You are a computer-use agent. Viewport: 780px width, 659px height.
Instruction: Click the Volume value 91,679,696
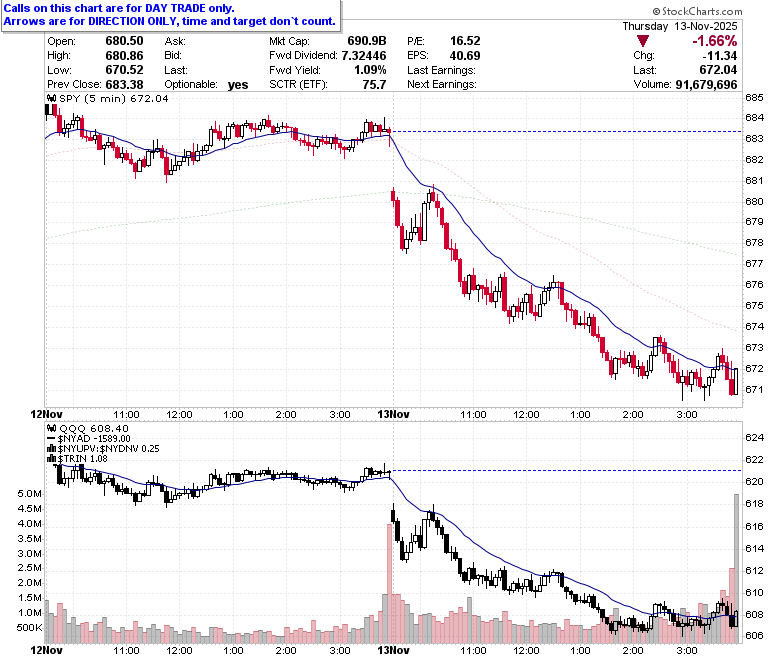click(706, 85)
